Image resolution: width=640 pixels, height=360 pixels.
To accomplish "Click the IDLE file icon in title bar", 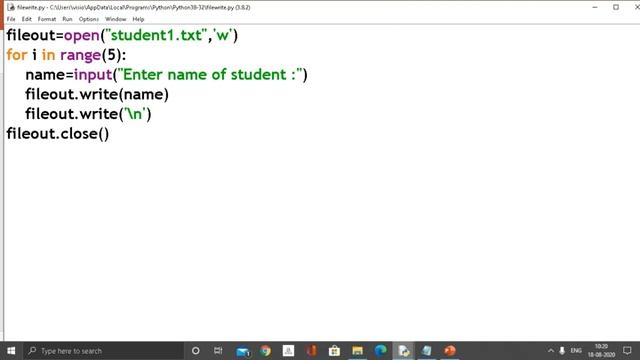I will coord(11,7).
